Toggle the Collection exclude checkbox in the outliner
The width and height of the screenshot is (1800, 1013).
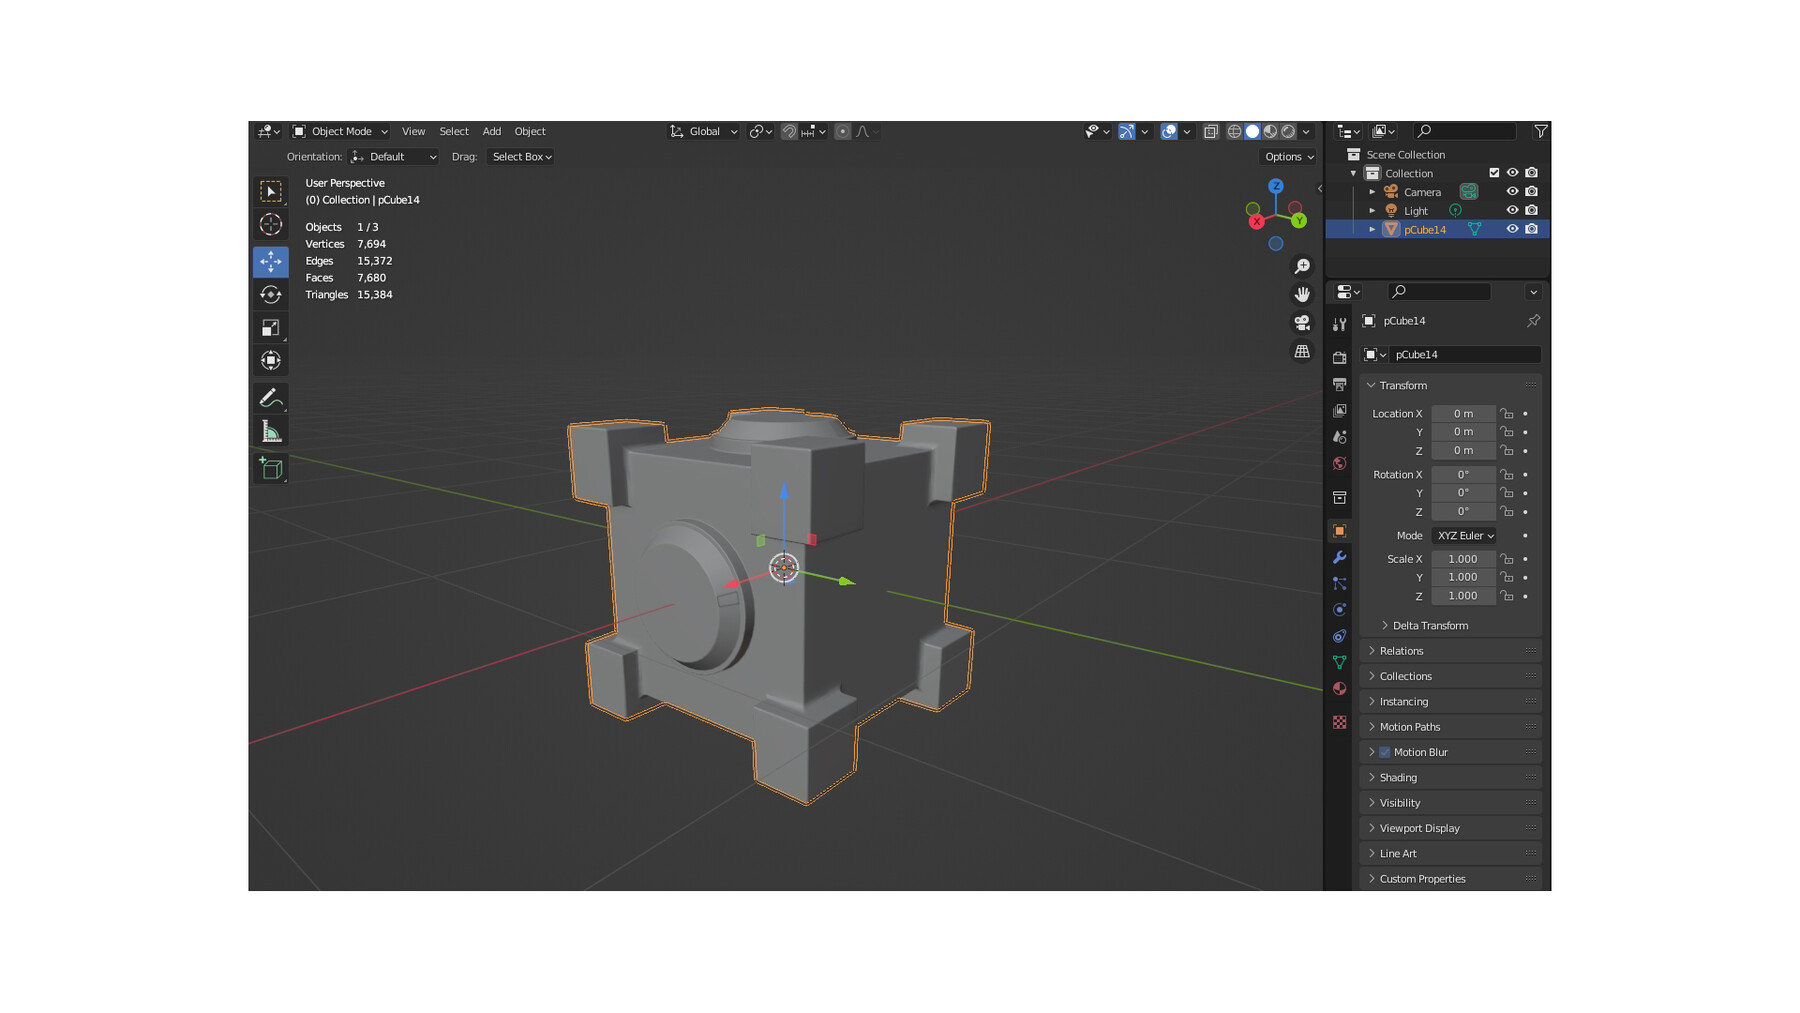1494,173
